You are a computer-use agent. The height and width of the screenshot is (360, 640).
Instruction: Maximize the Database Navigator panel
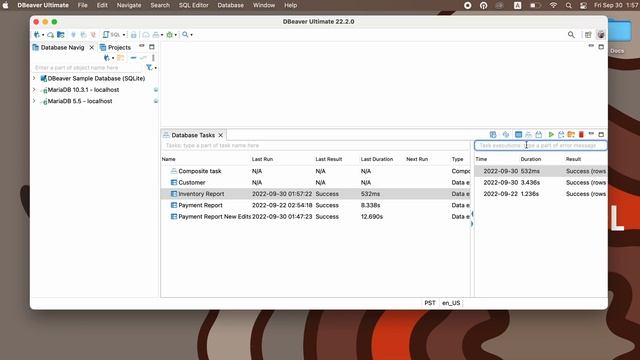(152, 47)
